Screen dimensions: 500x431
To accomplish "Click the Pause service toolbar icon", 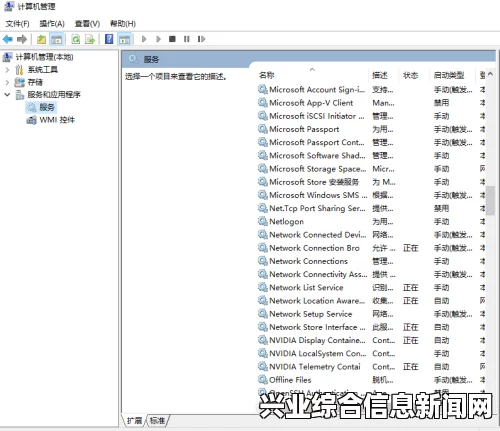I will point(187,39).
